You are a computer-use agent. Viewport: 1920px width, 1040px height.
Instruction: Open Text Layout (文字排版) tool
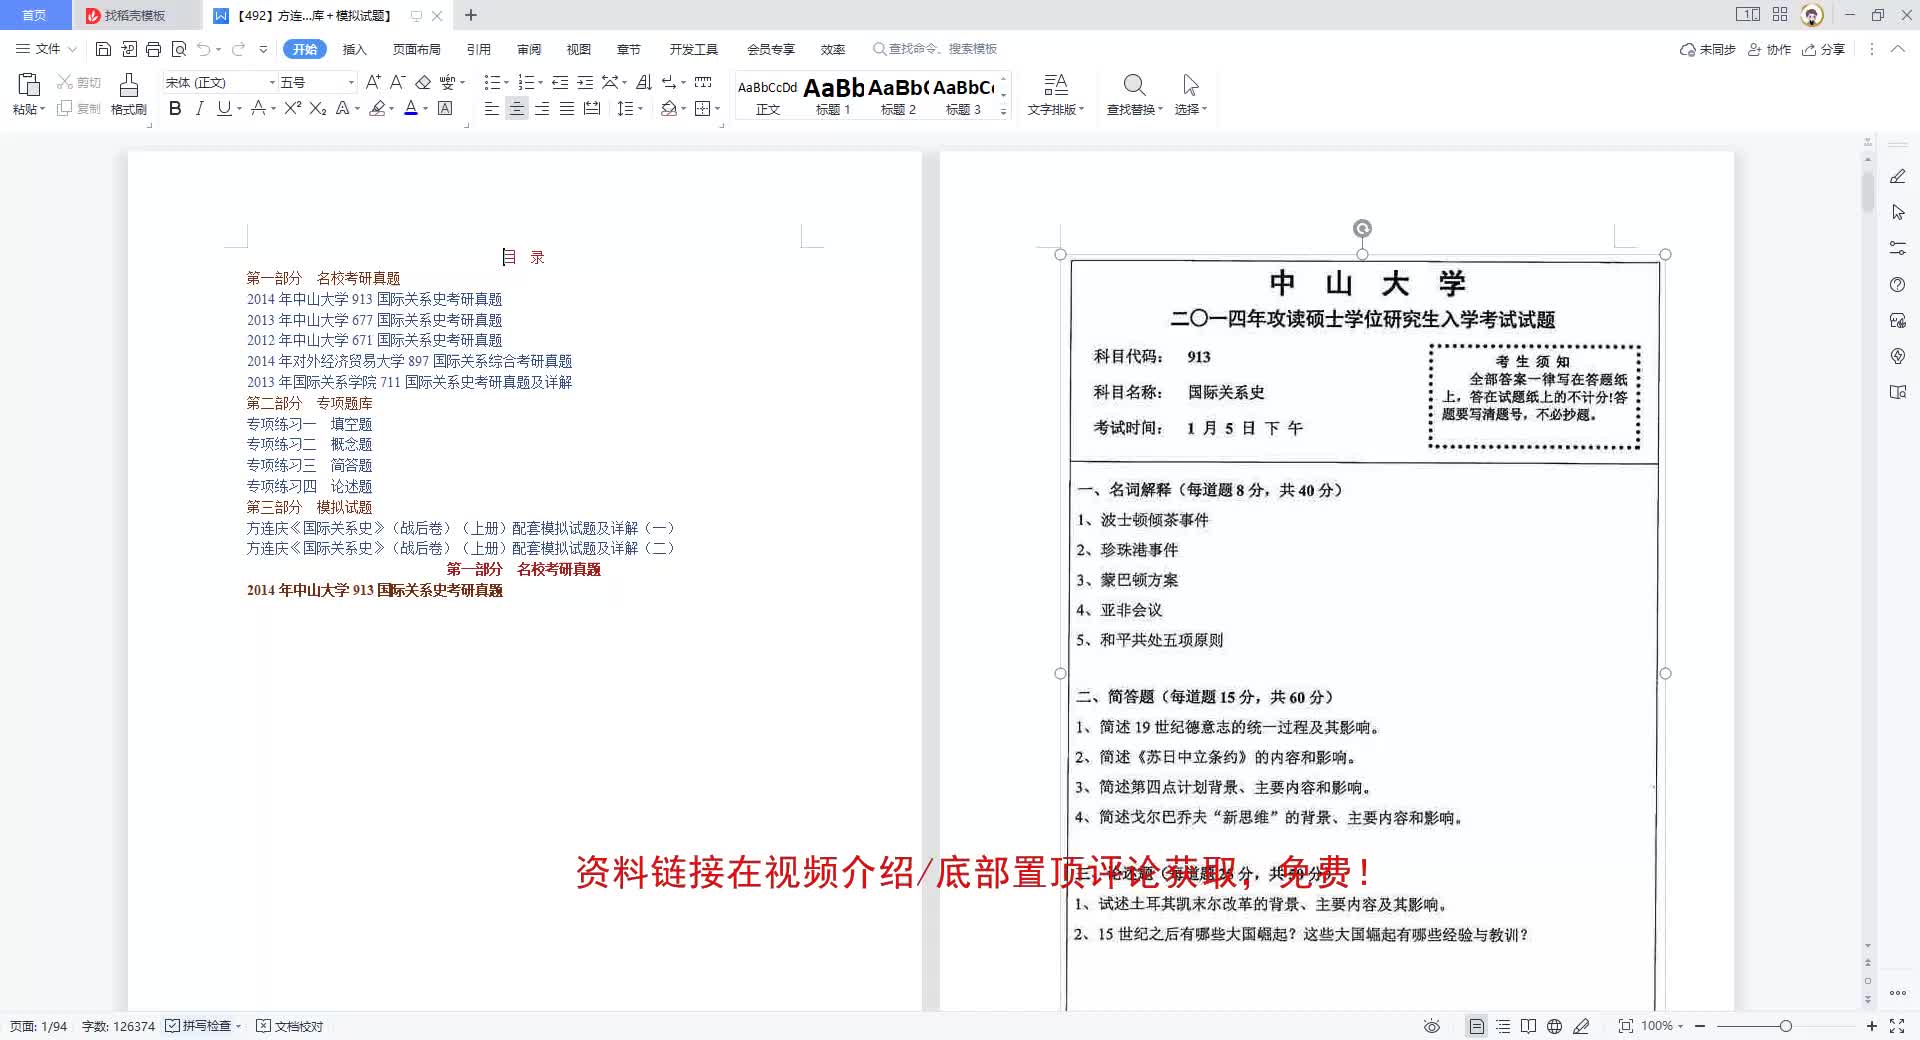pyautogui.click(x=1055, y=94)
